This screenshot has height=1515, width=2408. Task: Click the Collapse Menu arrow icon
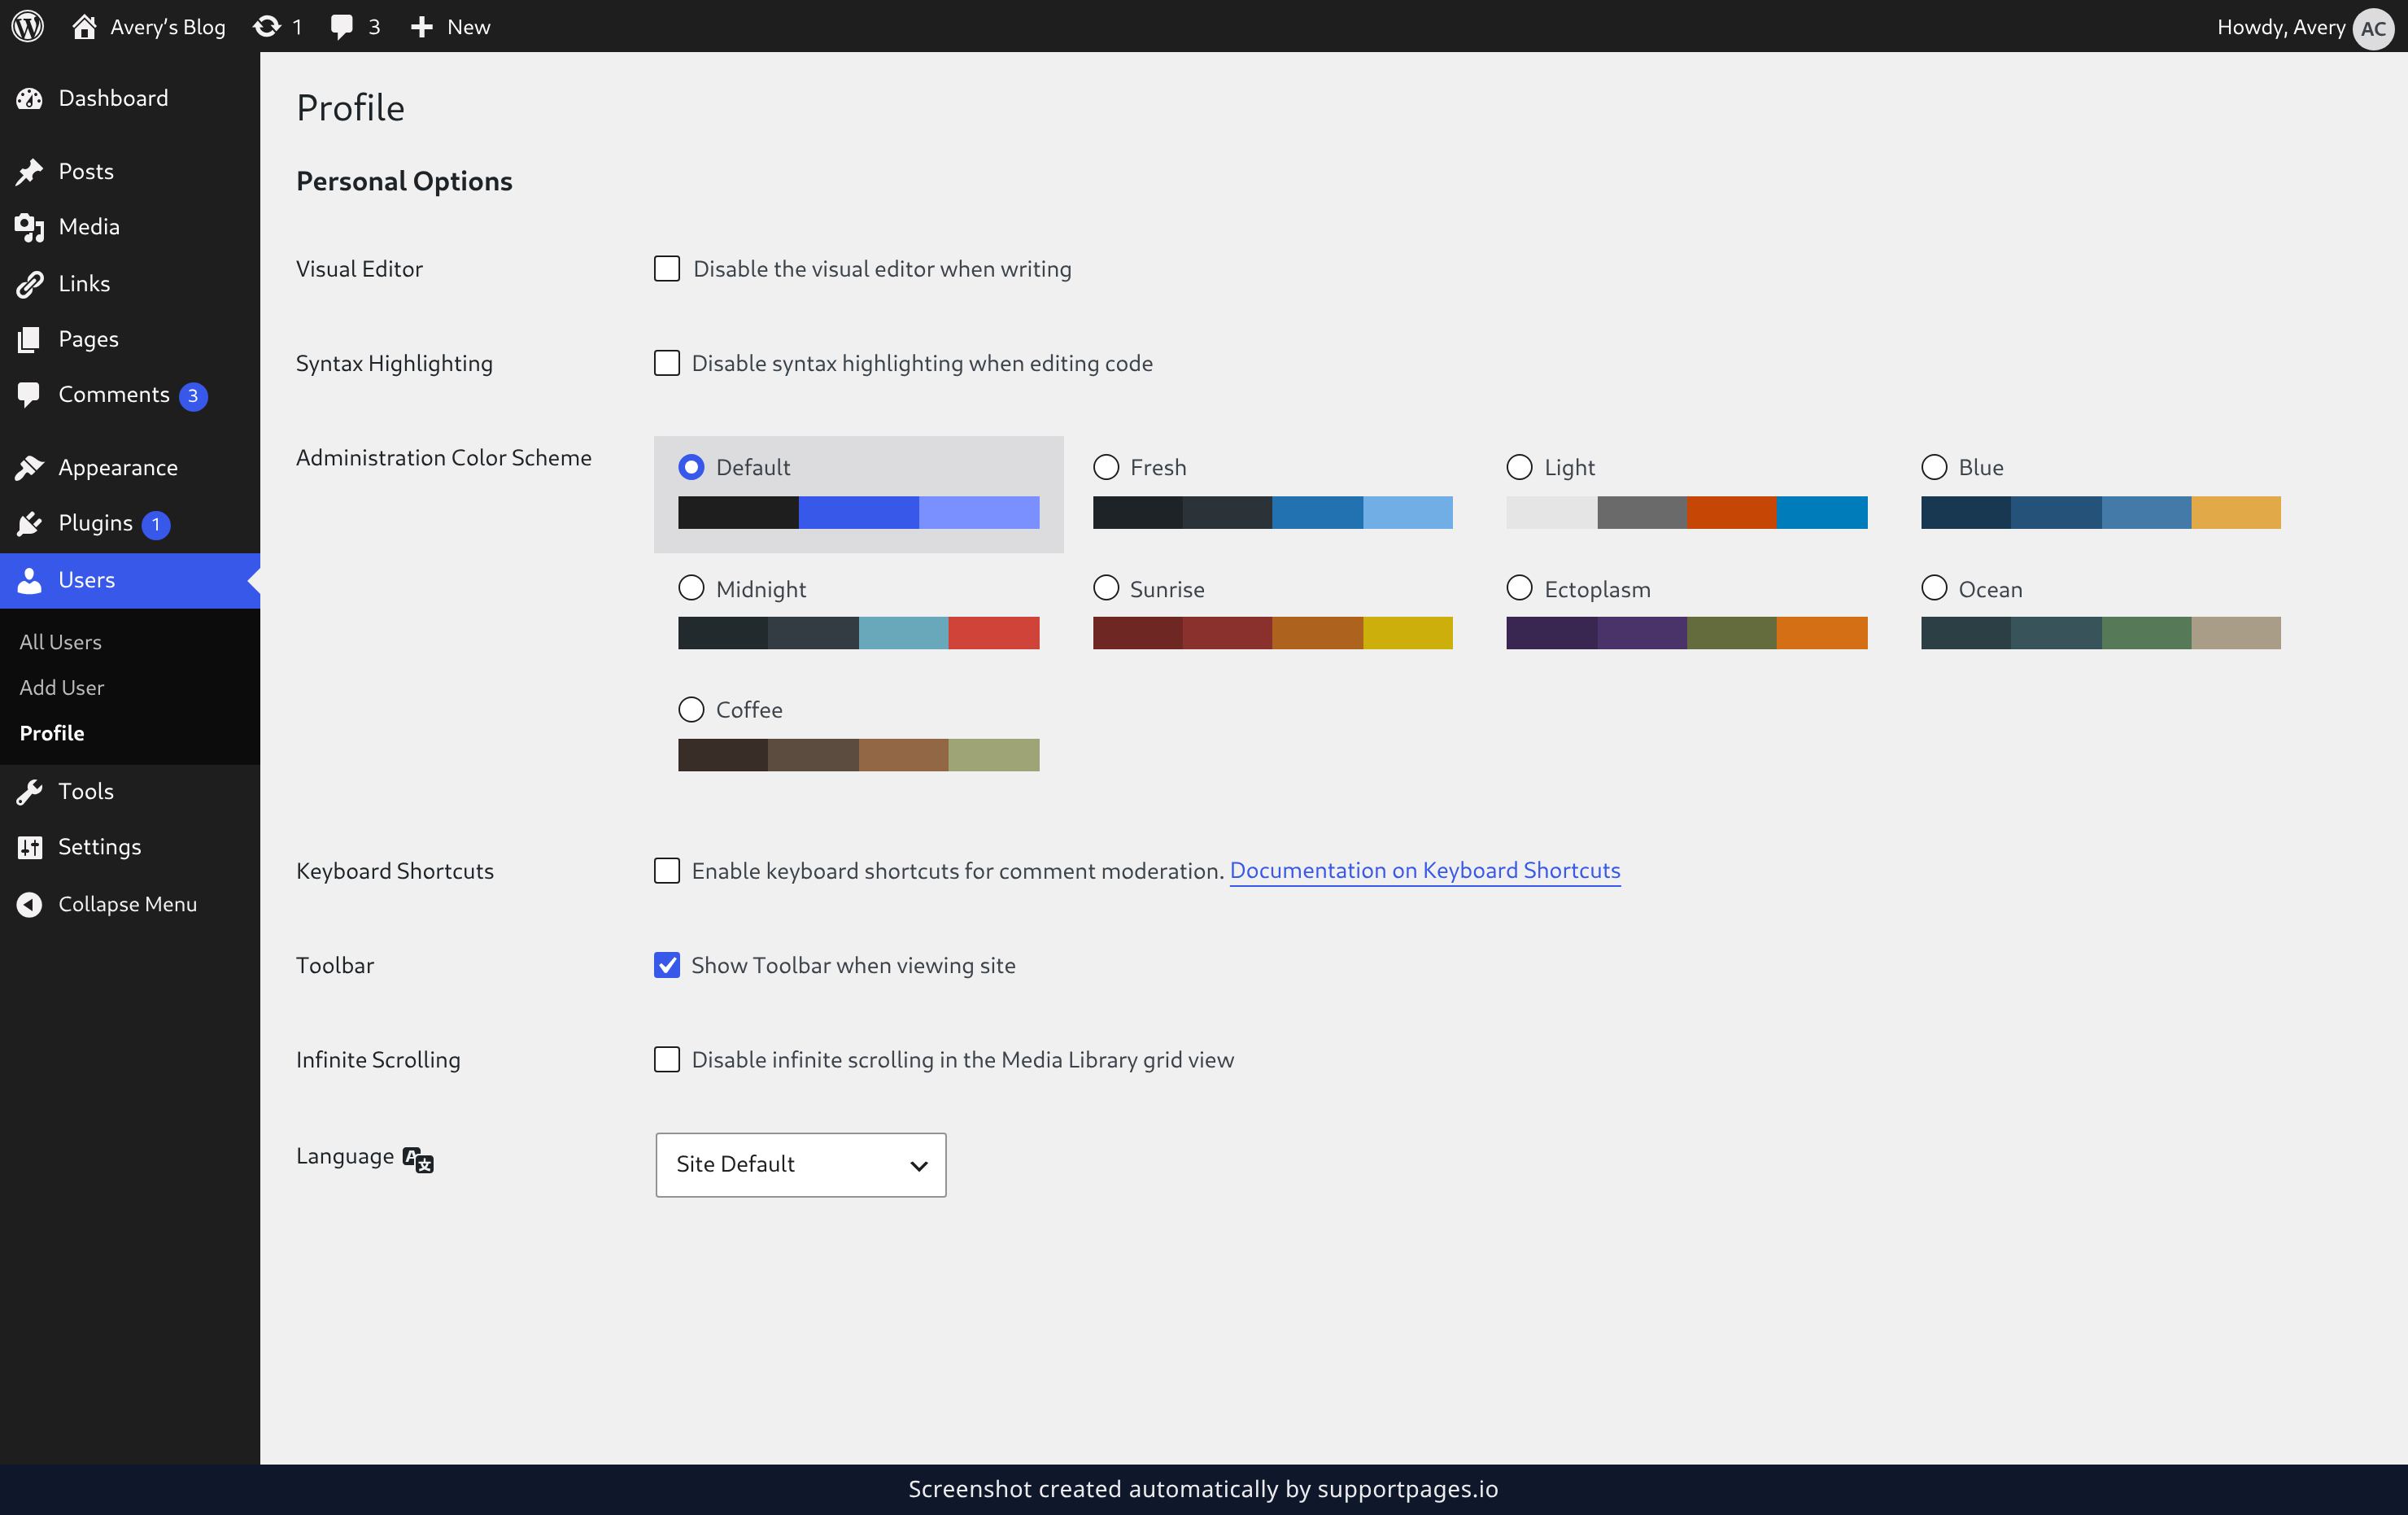point(29,904)
